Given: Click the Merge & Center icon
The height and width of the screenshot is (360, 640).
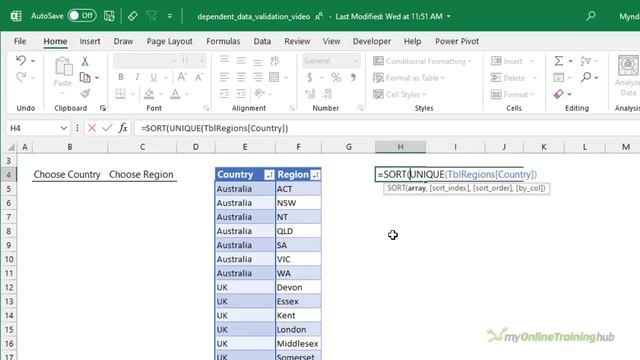Looking at the screenshot, I should click(274, 77).
